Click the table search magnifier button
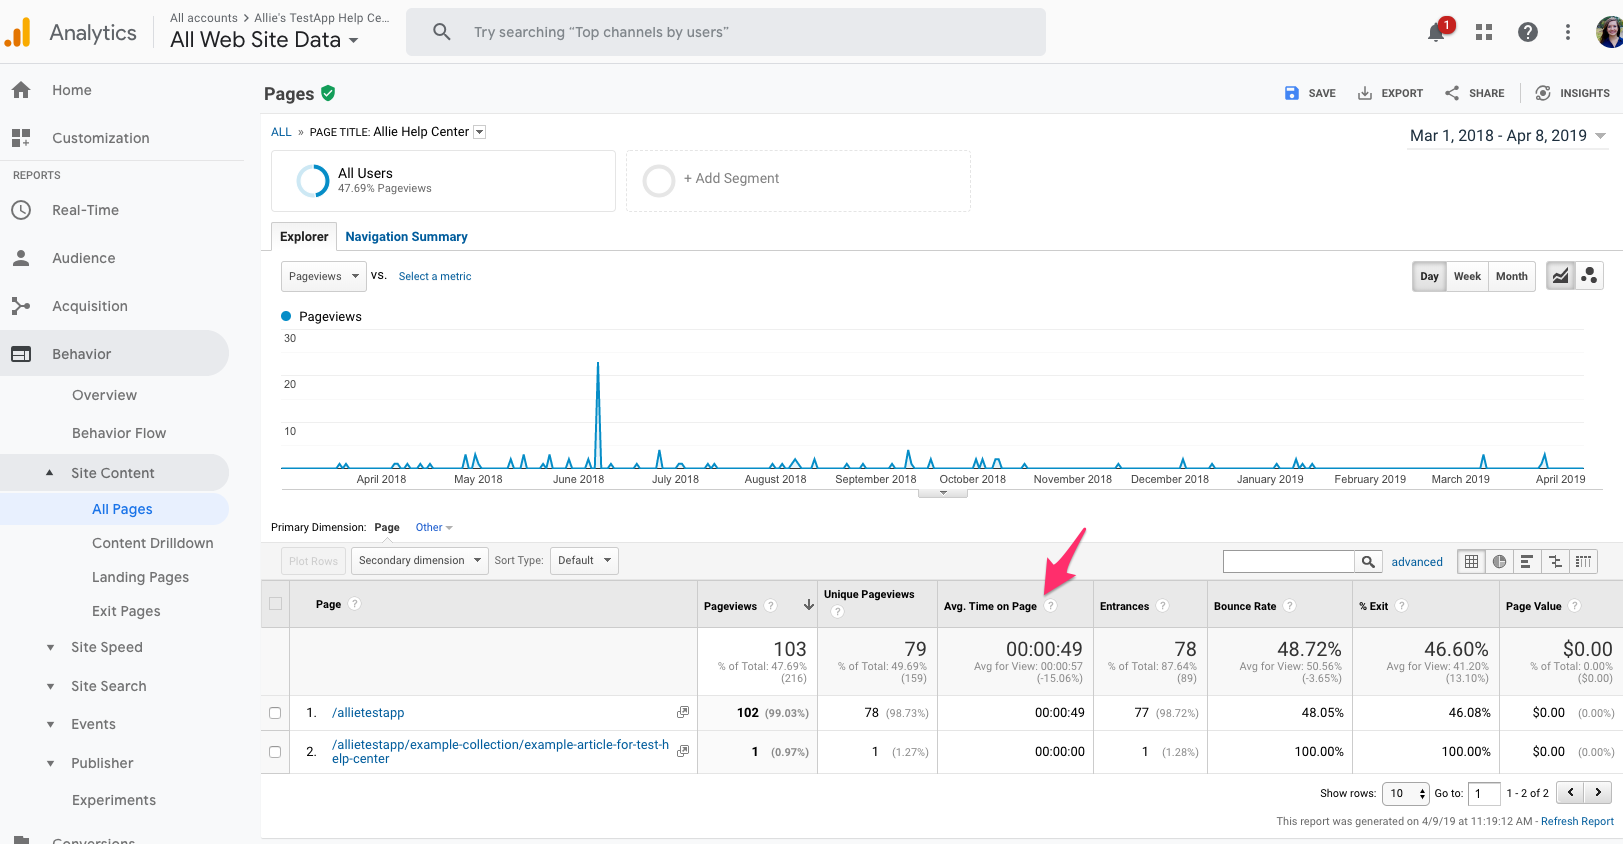 [x=1368, y=562]
